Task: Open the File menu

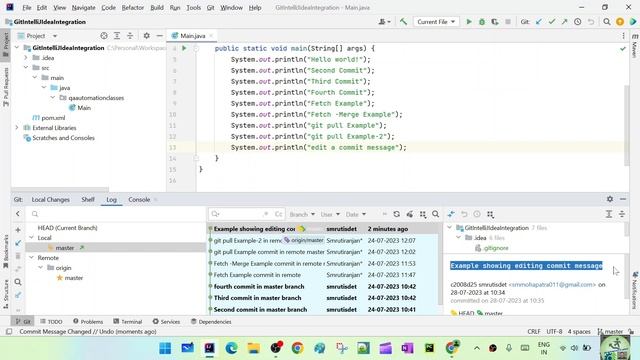Action: tap(27, 8)
